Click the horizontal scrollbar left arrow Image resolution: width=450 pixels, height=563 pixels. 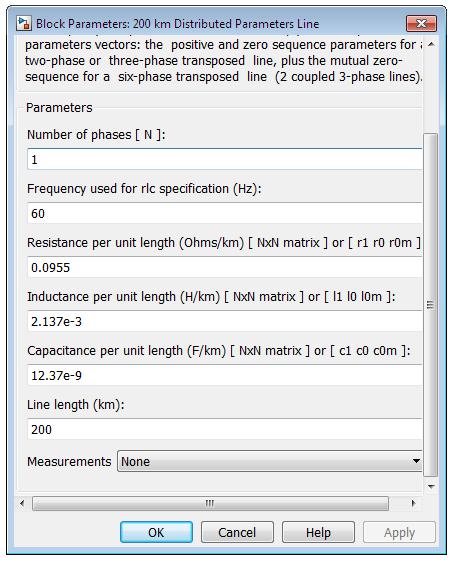(22, 503)
